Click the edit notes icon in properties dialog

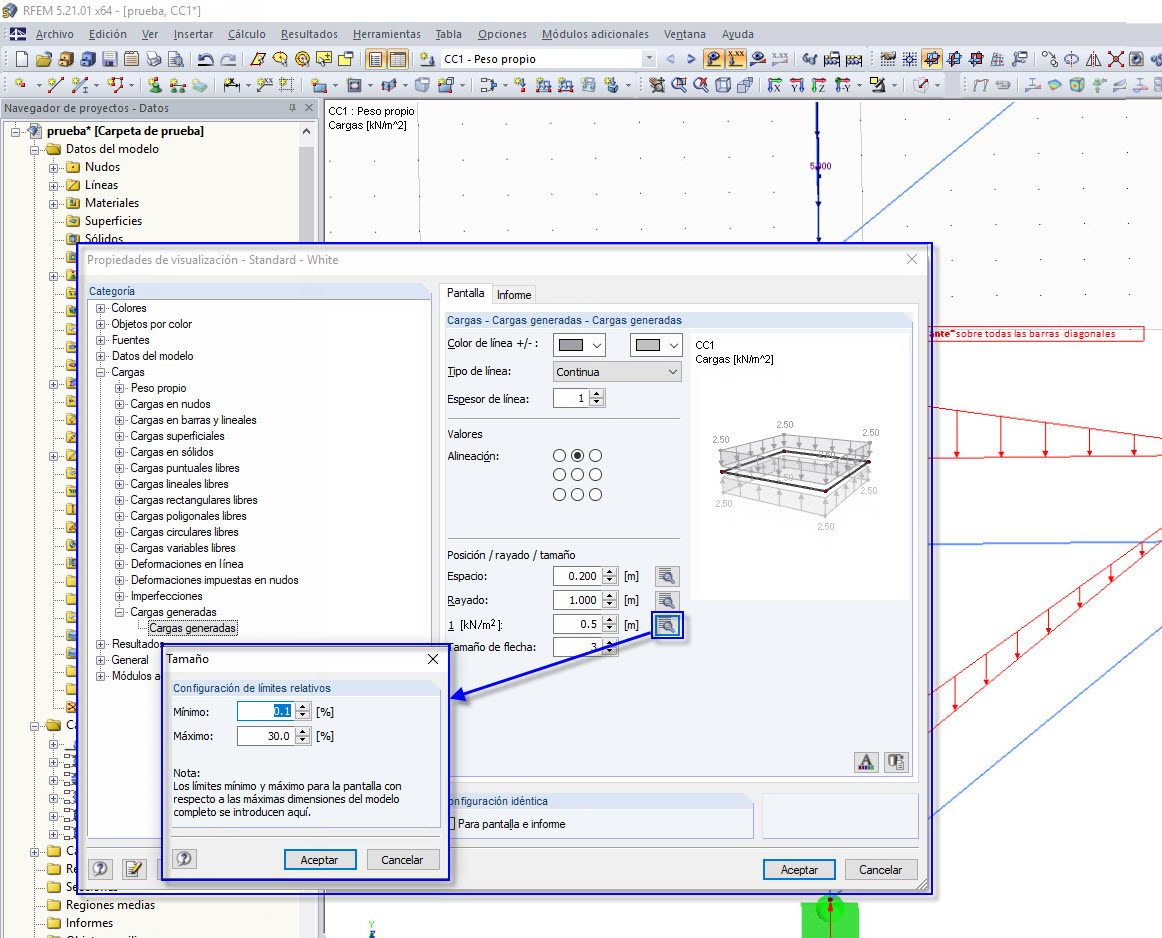click(x=133, y=869)
